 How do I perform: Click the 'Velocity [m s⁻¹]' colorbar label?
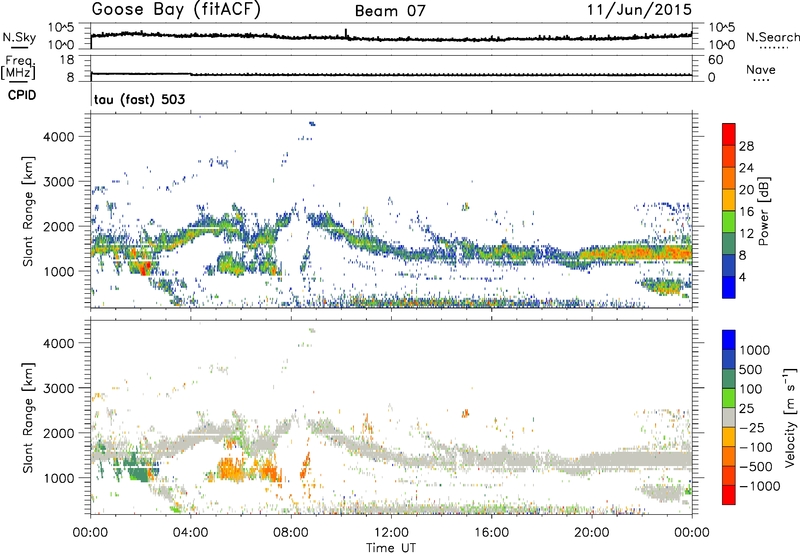coord(790,417)
